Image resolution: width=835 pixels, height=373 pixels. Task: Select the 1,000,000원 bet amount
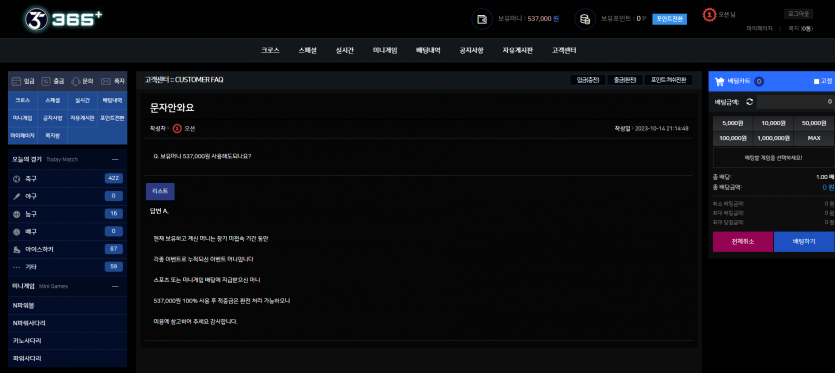(x=773, y=138)
